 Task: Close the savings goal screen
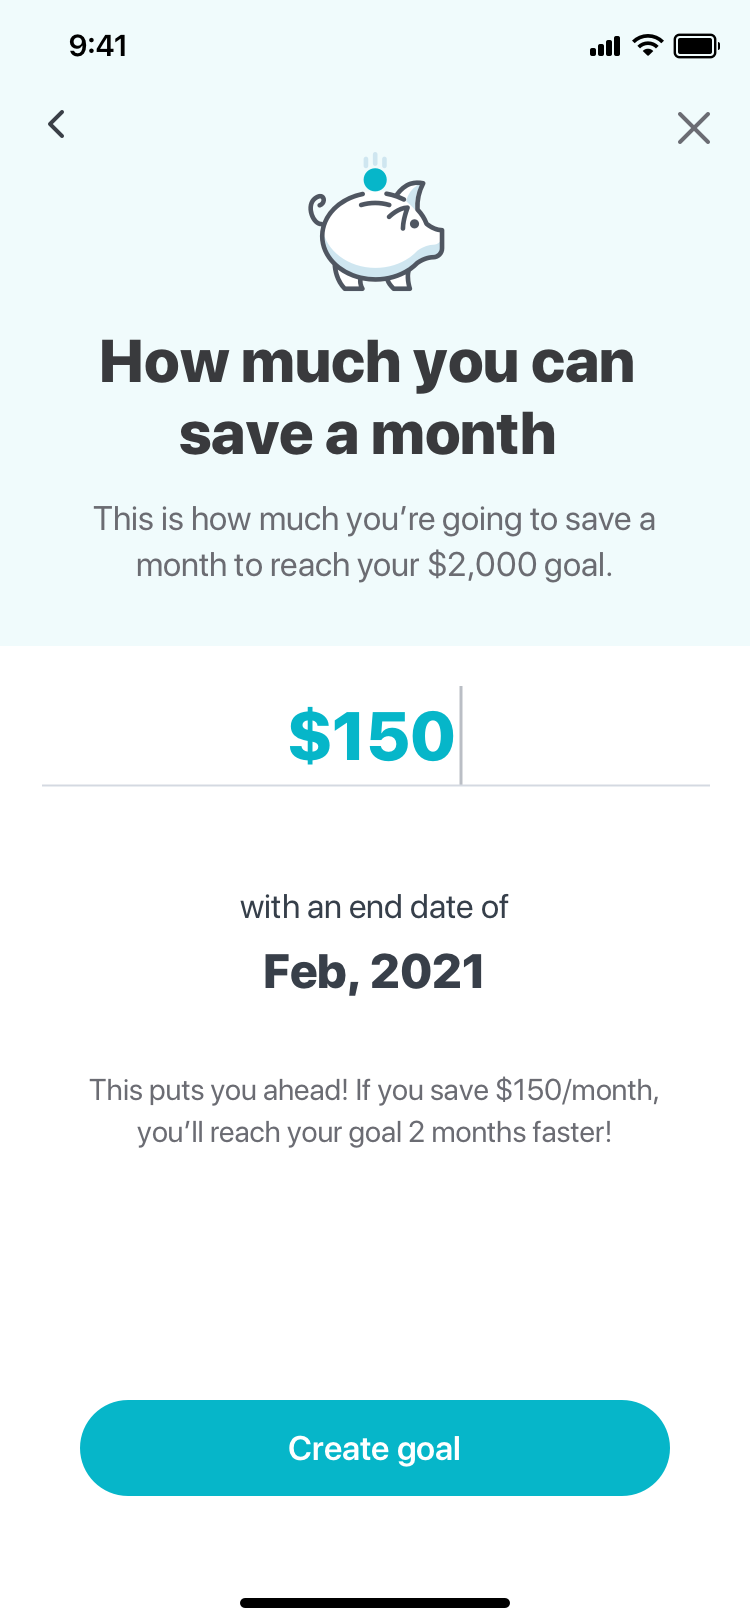click(693, 128)
